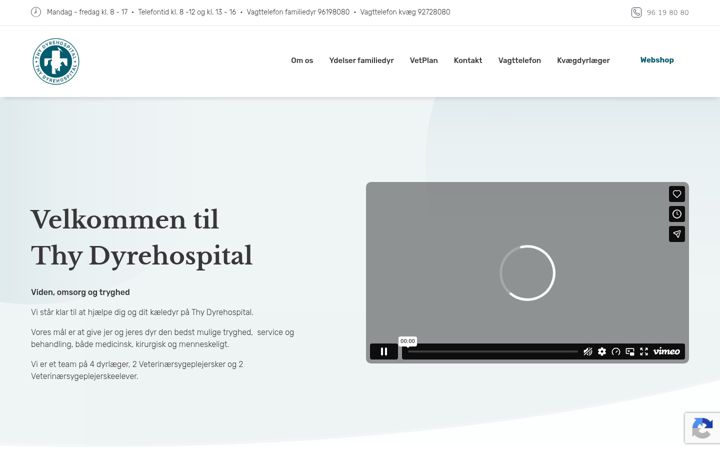Visit the Webshop link

(x=657, y=60)
